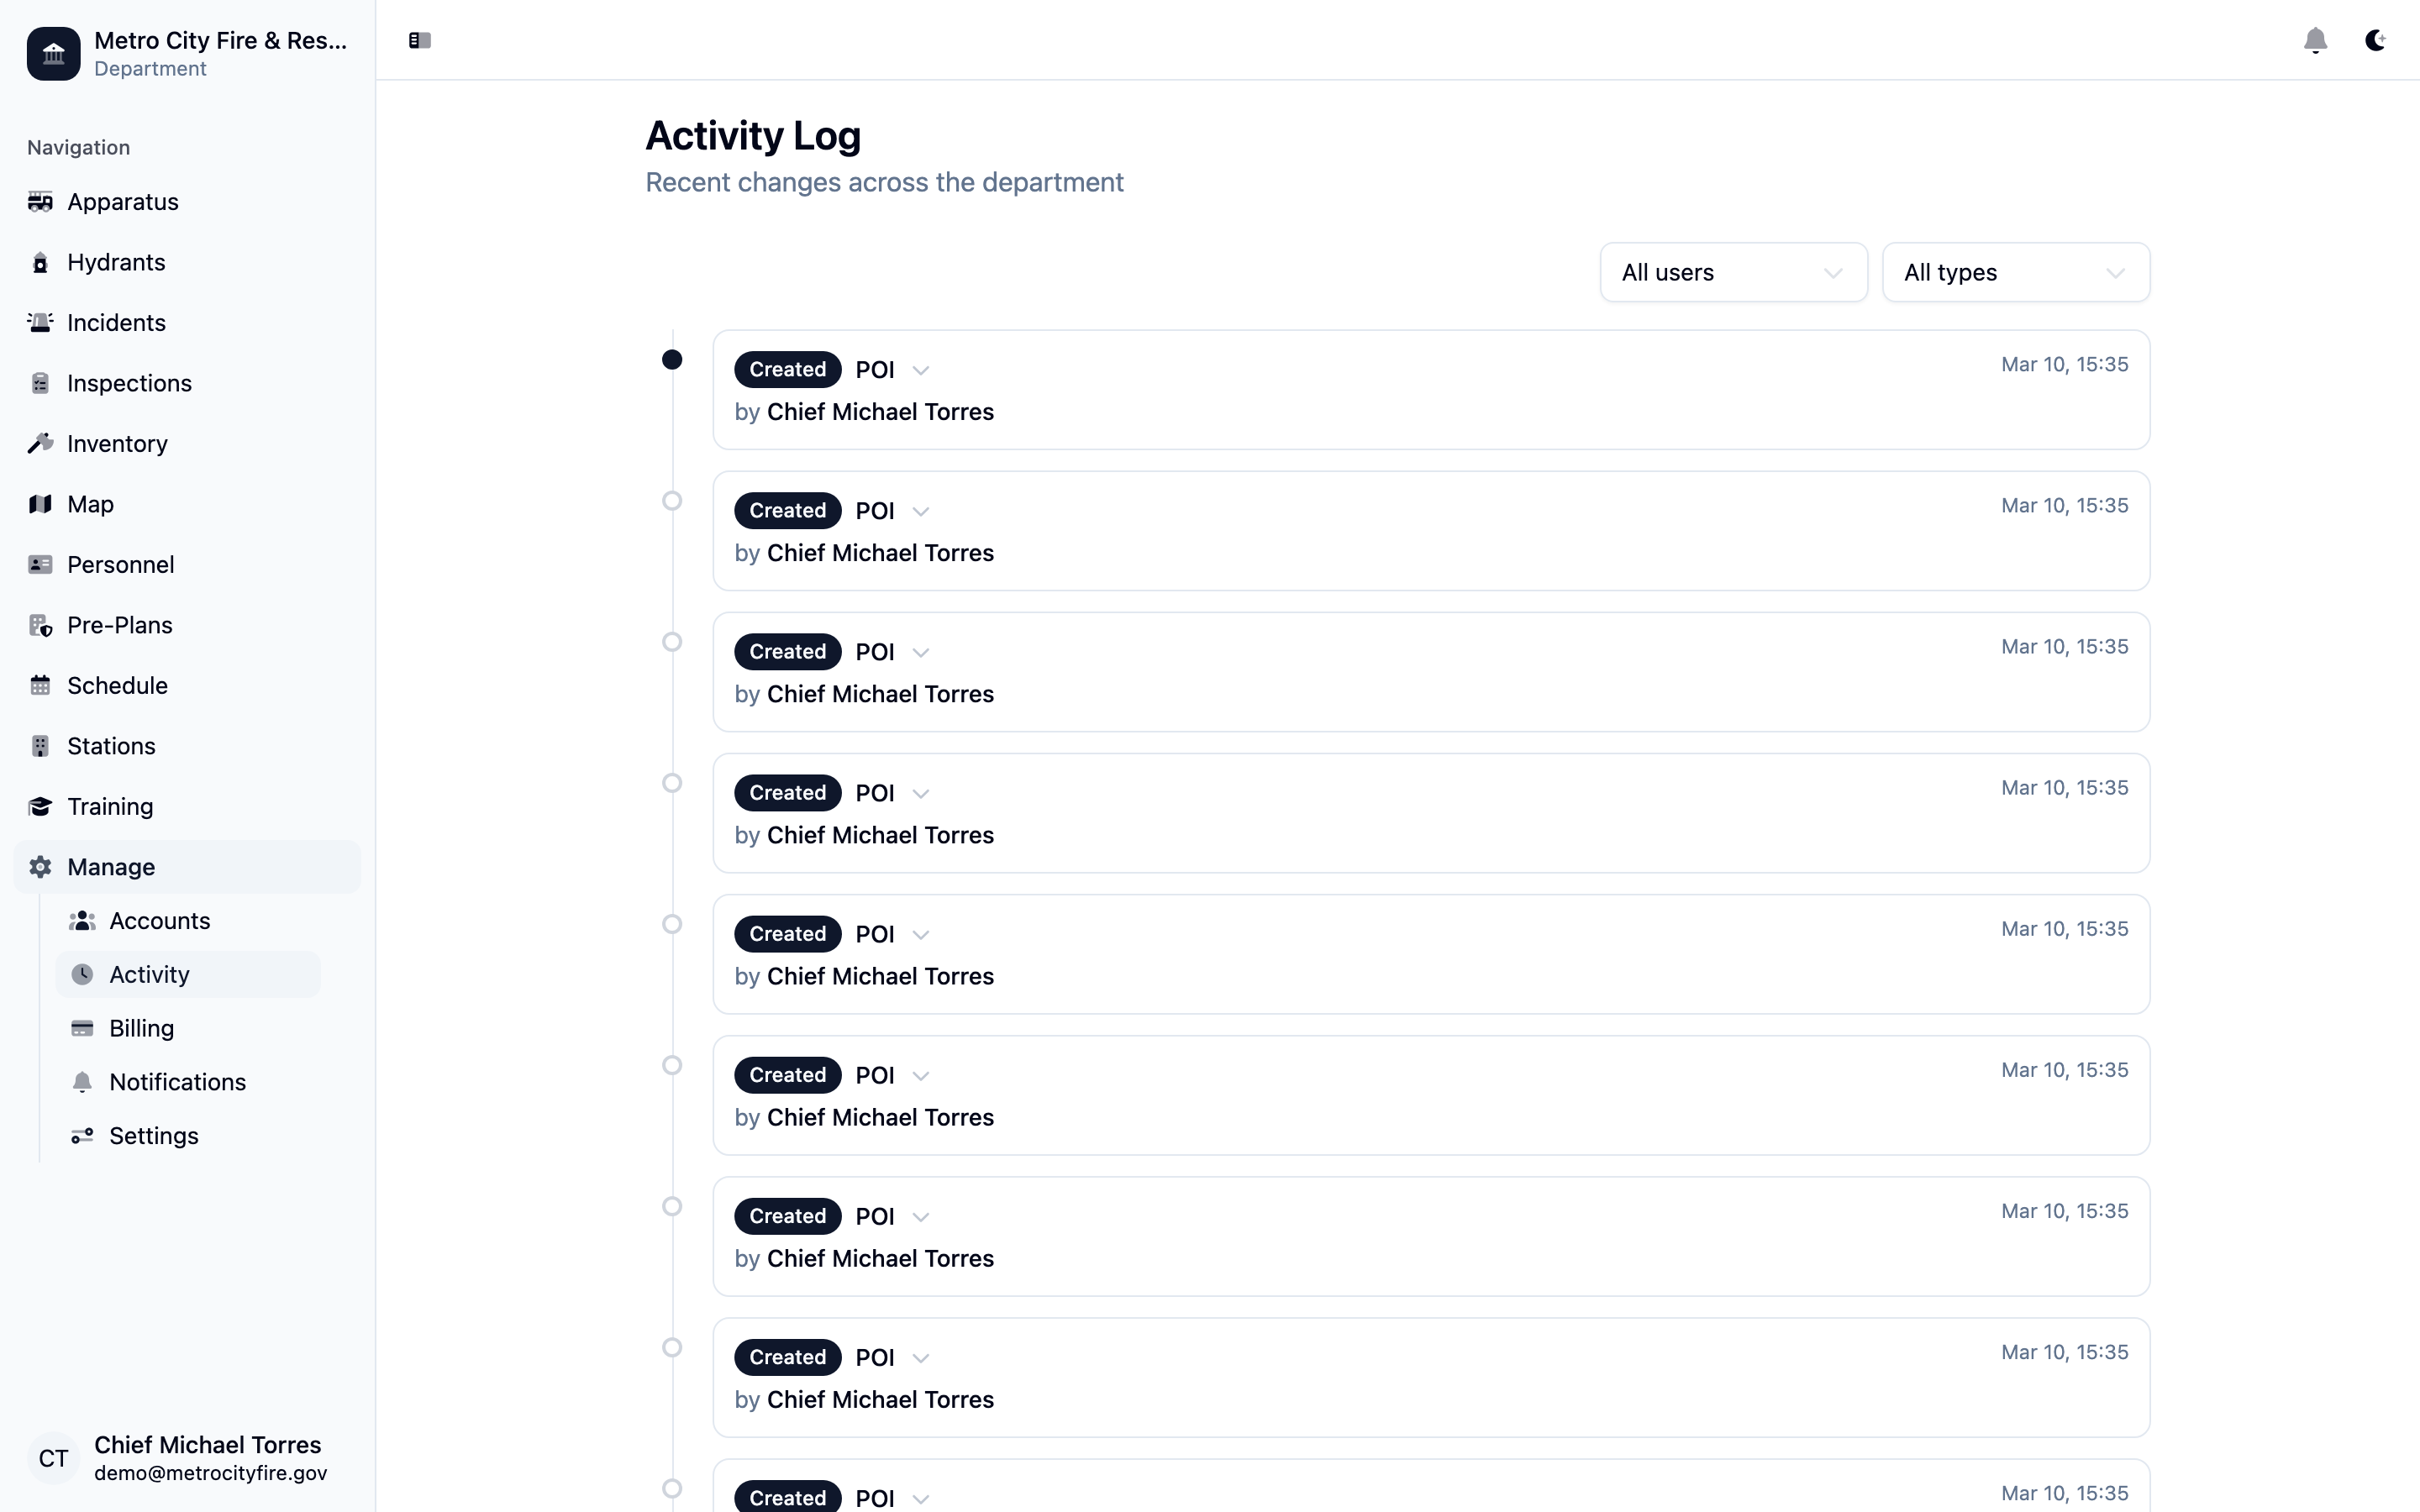
Task: Click the Incidents siren icon
Action: click(x=40, y=323)
